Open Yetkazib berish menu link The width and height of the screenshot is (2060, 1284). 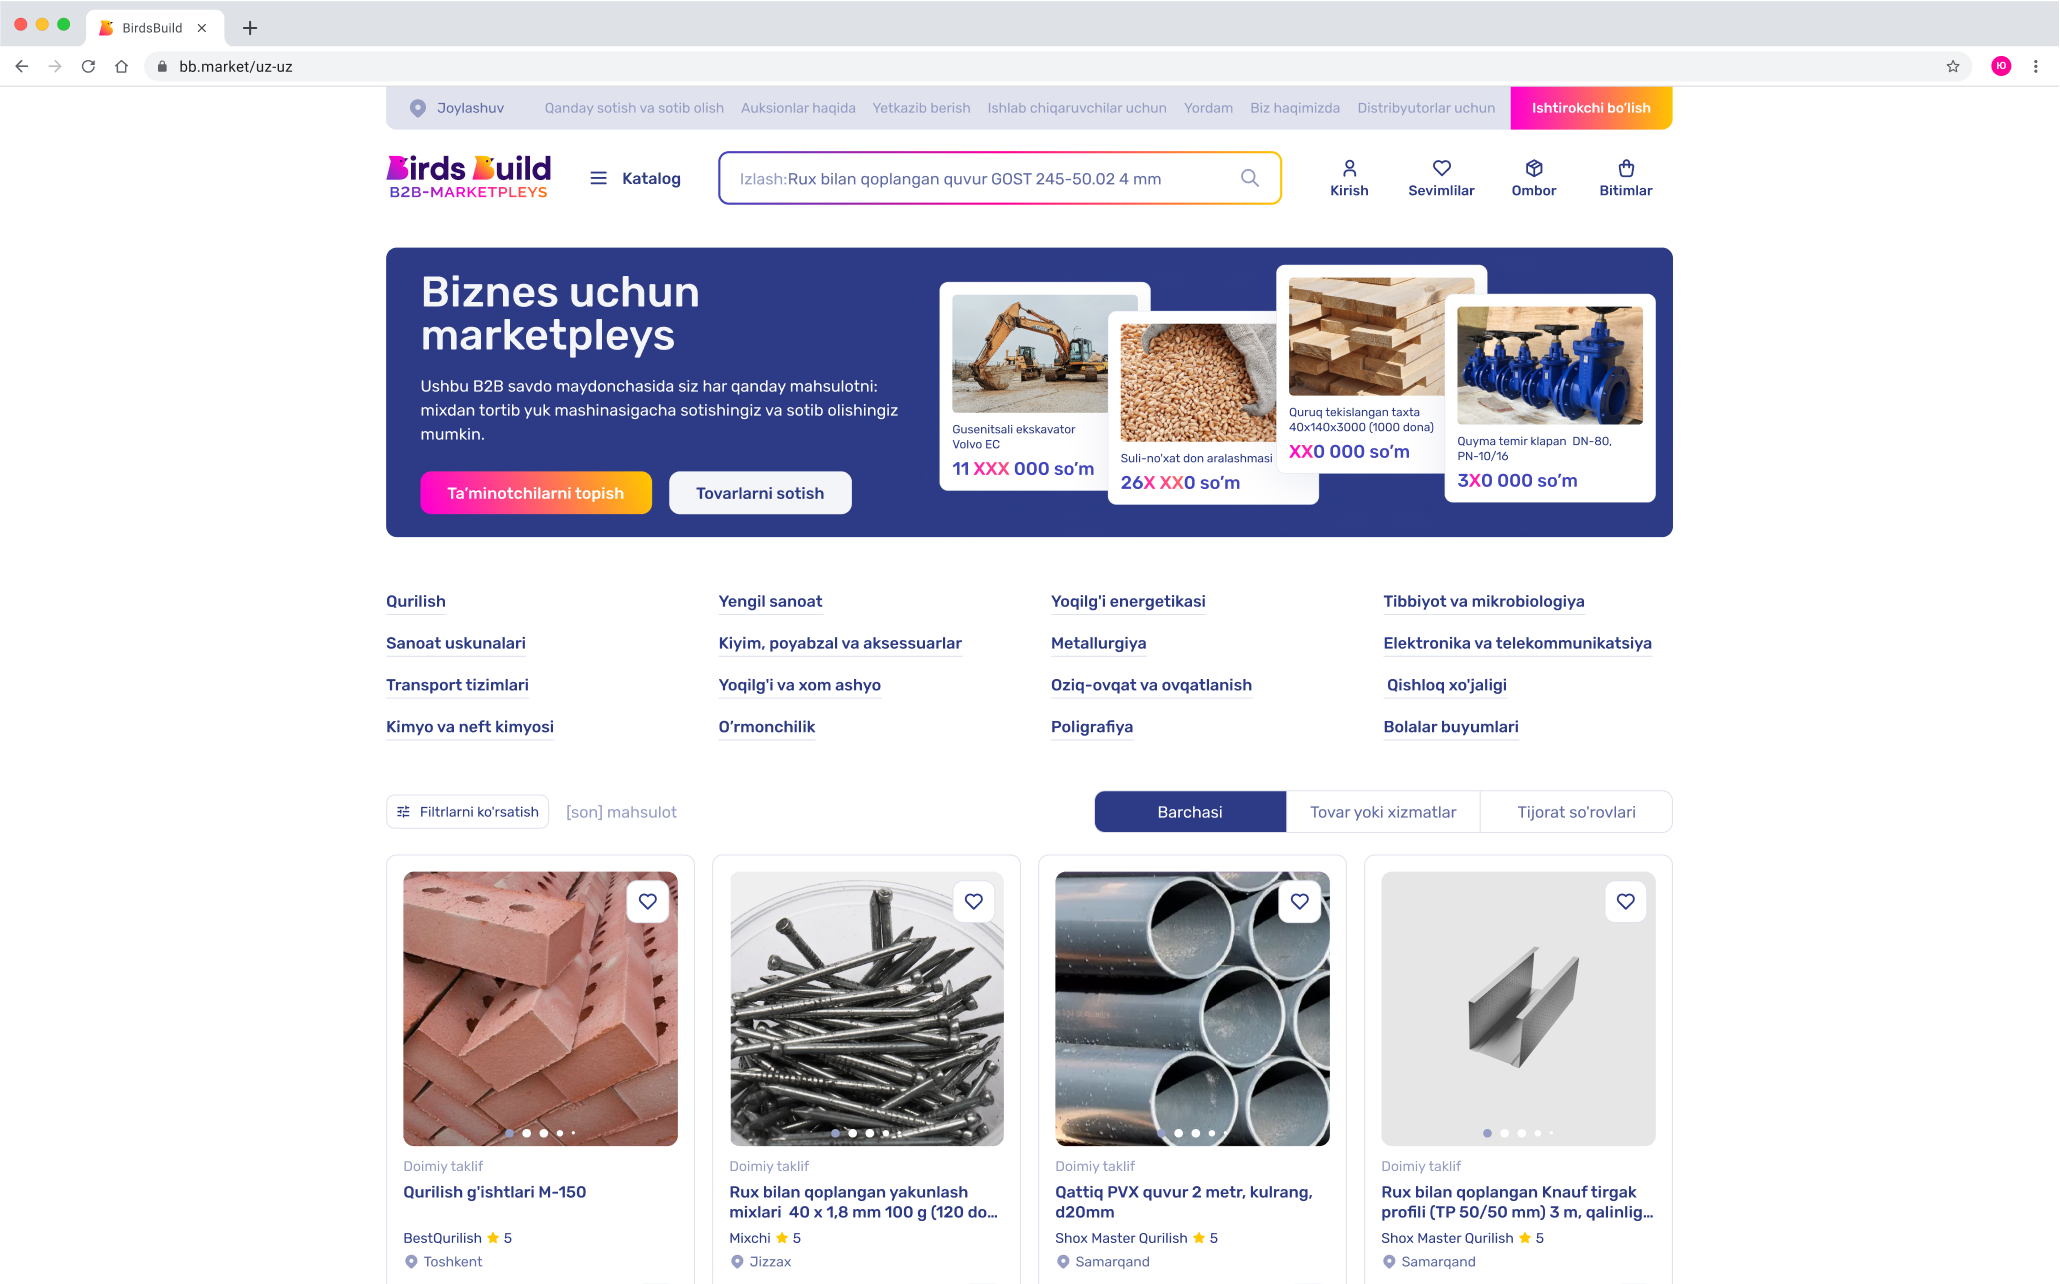pos(921,108)
